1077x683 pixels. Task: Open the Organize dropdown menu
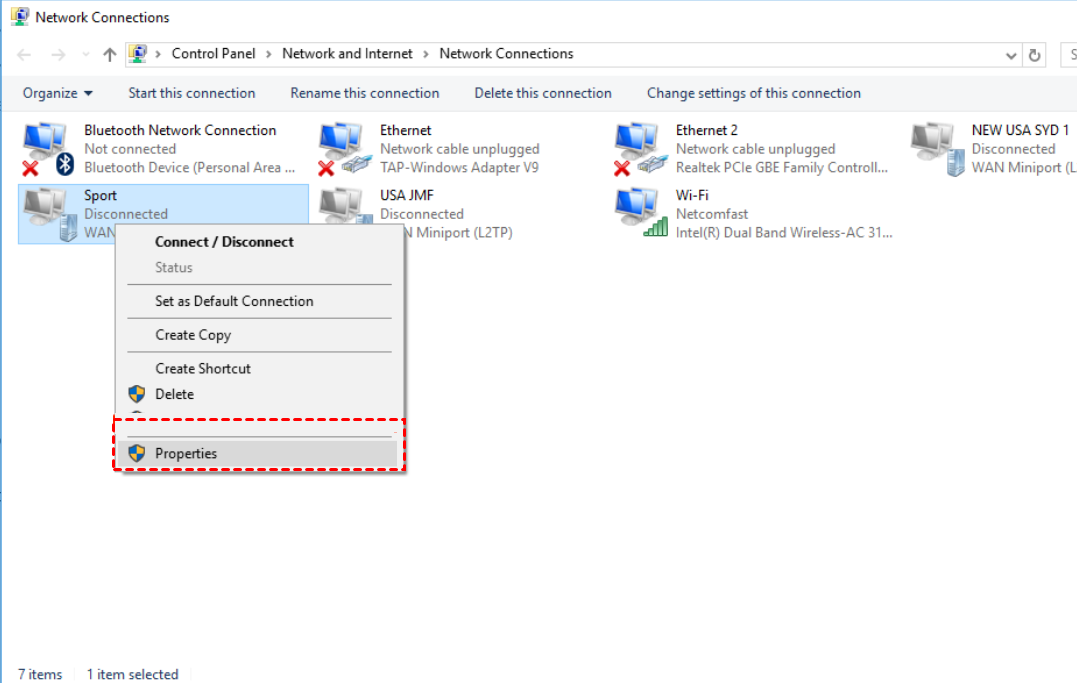pos(58,93)
